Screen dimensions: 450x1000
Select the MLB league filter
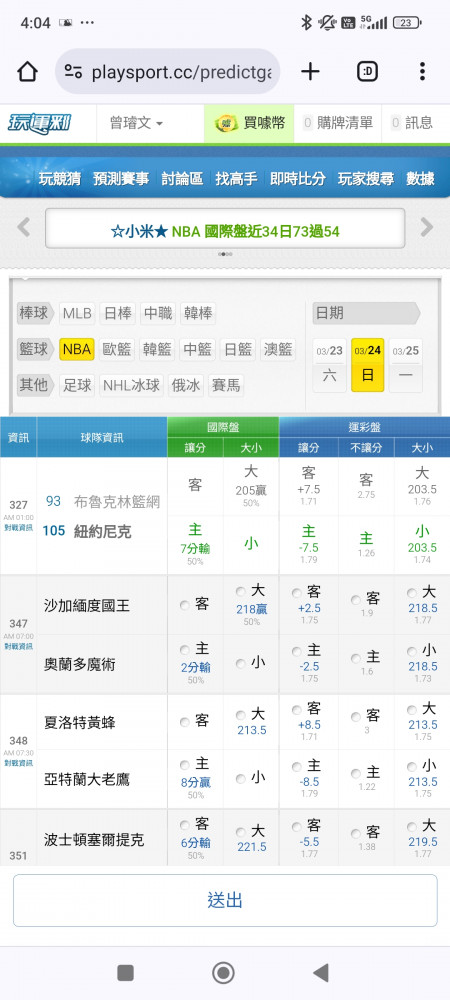click(77, 314)
